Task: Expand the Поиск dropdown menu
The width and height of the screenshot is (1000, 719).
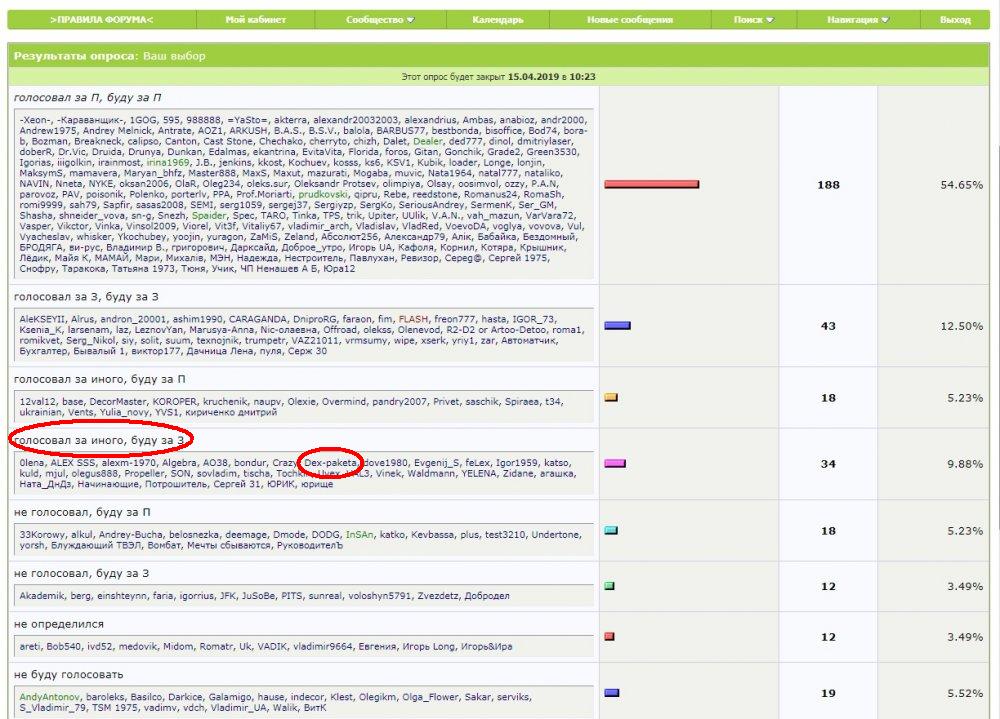Action: (x=753, y=20)
